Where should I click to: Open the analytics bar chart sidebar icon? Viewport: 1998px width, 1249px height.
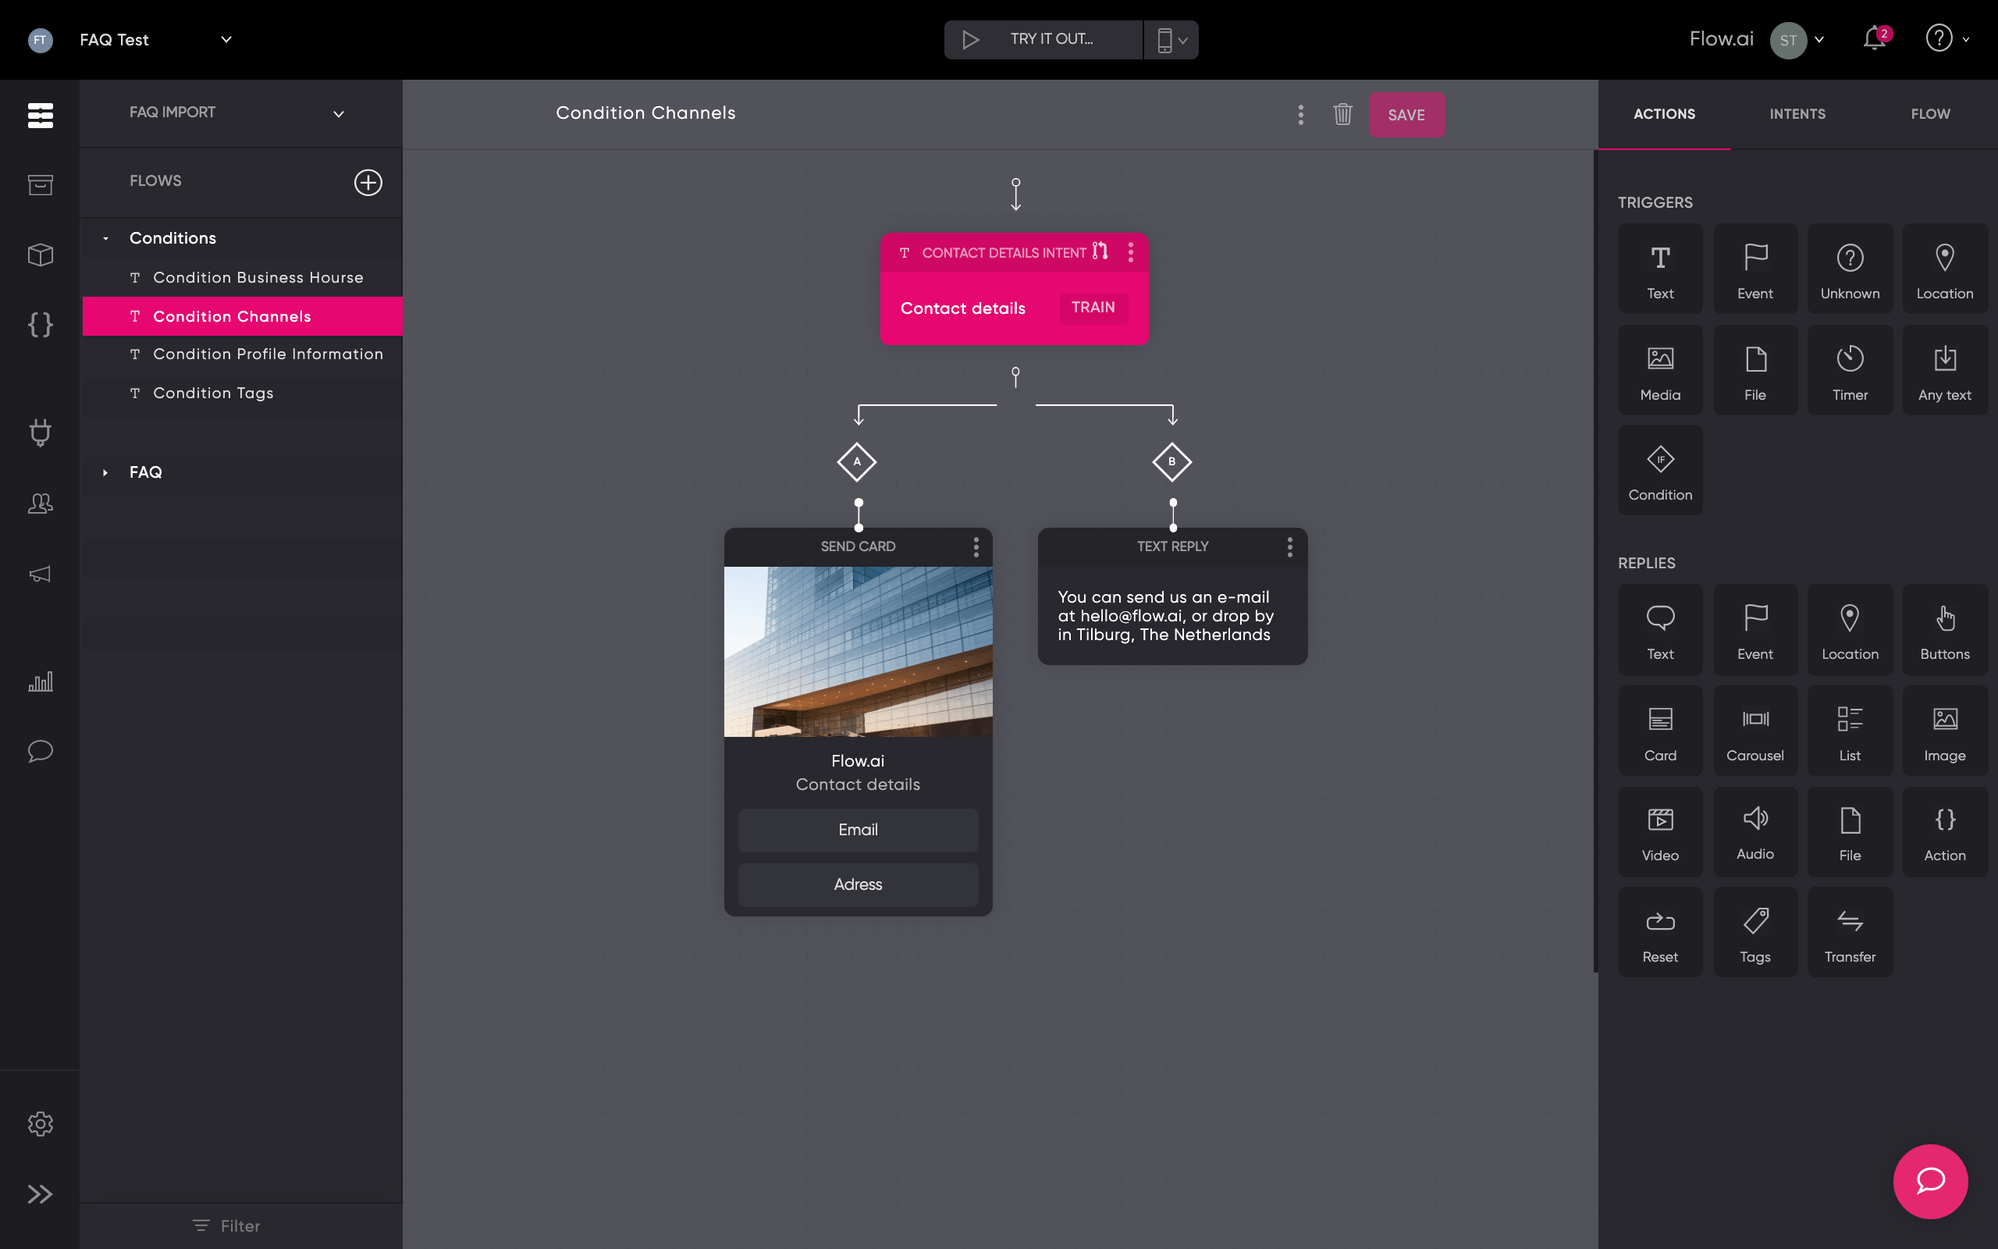[40, 682]
